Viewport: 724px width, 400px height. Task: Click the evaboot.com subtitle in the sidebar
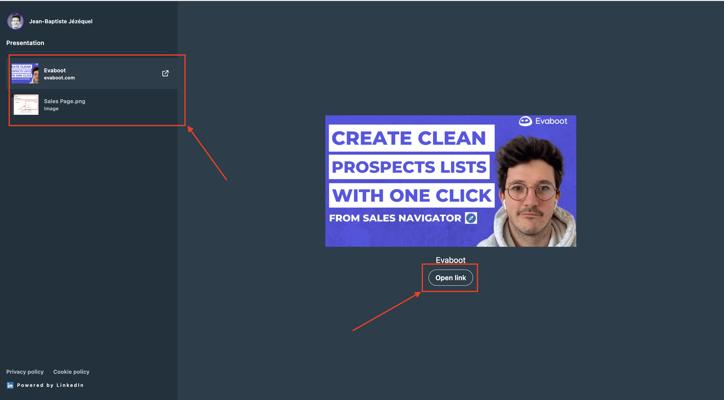59,78
